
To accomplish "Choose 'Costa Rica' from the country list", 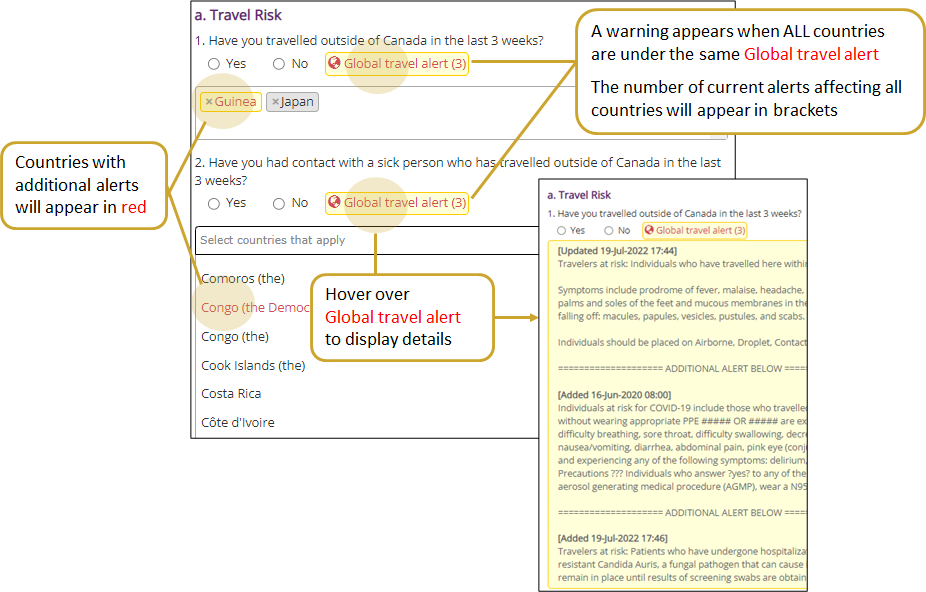I will click(232, 394).
